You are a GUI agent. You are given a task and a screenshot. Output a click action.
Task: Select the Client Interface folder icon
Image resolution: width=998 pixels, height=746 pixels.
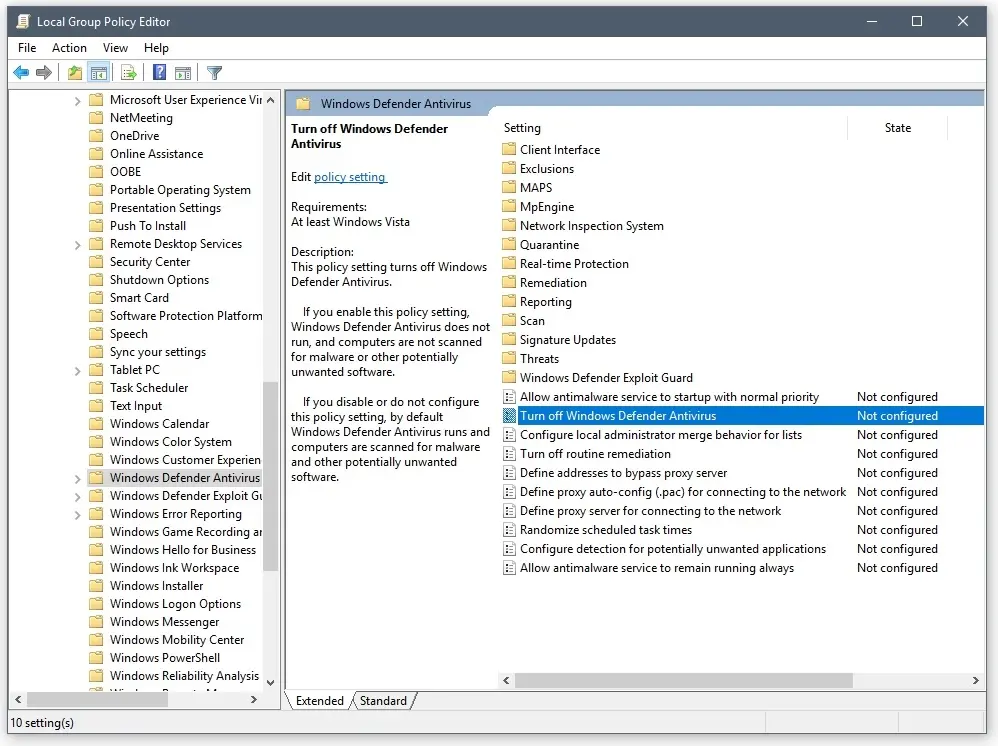point(509,150)
